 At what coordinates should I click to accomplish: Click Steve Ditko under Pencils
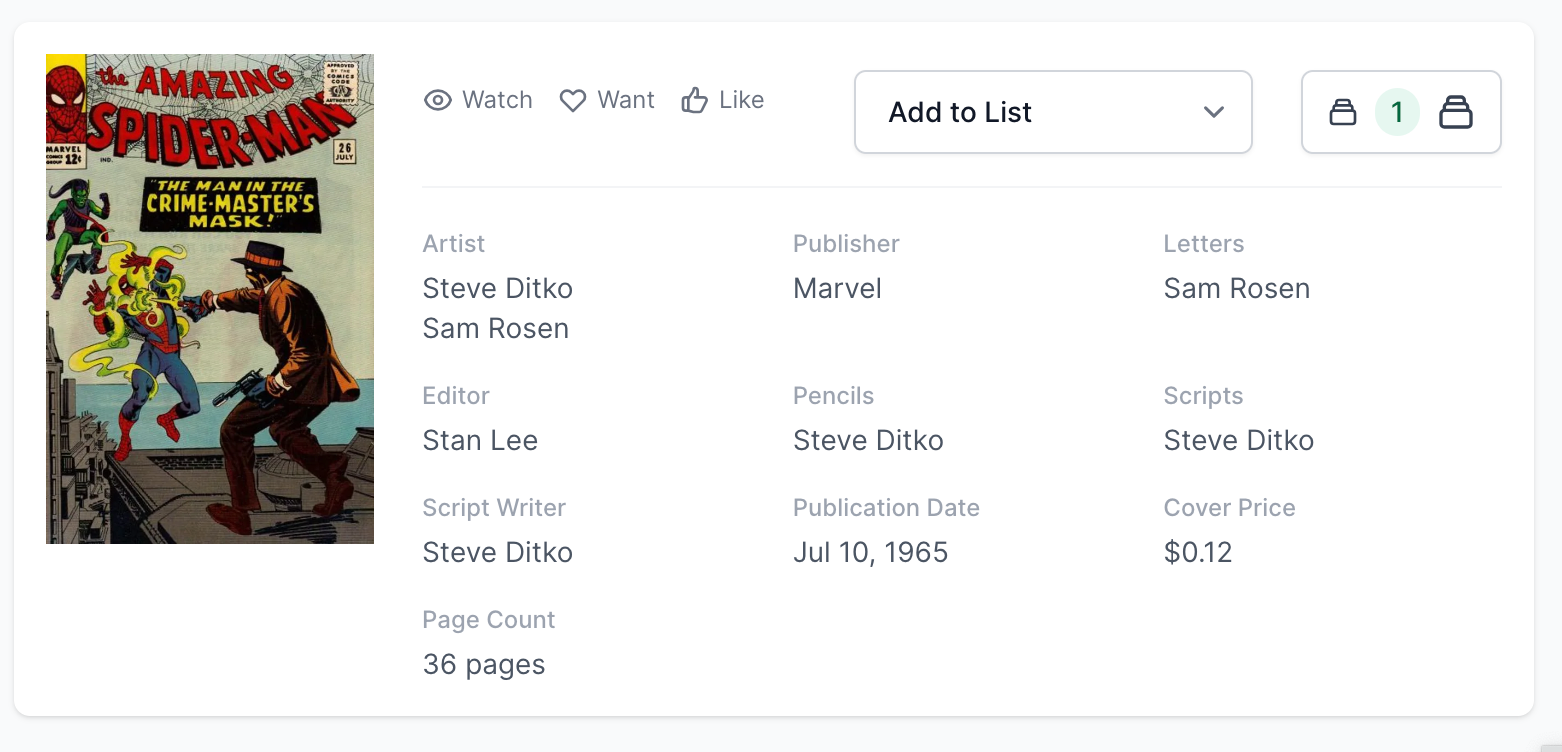pyautogui.click(x=868, y=440)
